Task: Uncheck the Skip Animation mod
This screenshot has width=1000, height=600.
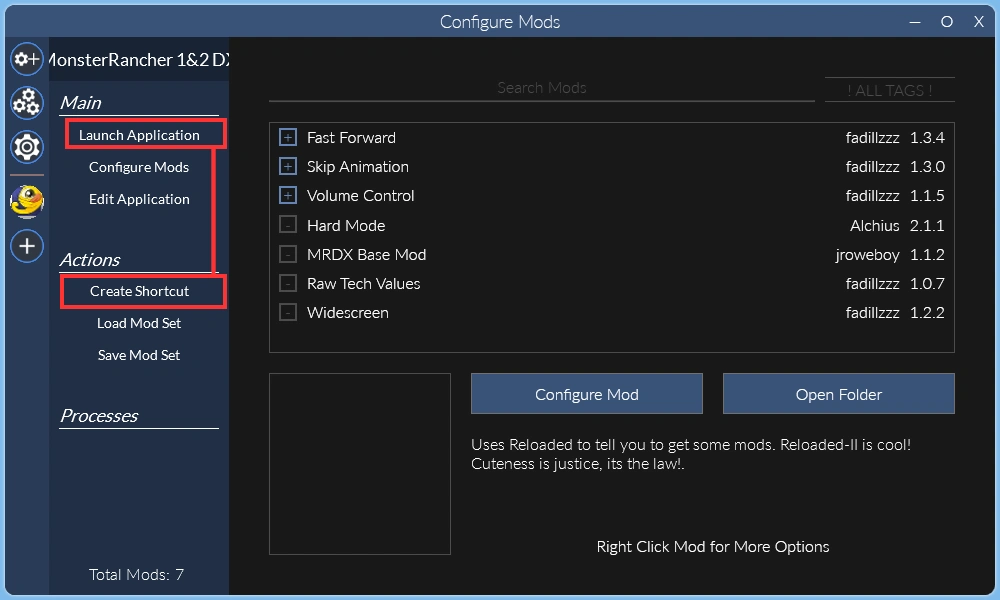Action: point(288,167)
